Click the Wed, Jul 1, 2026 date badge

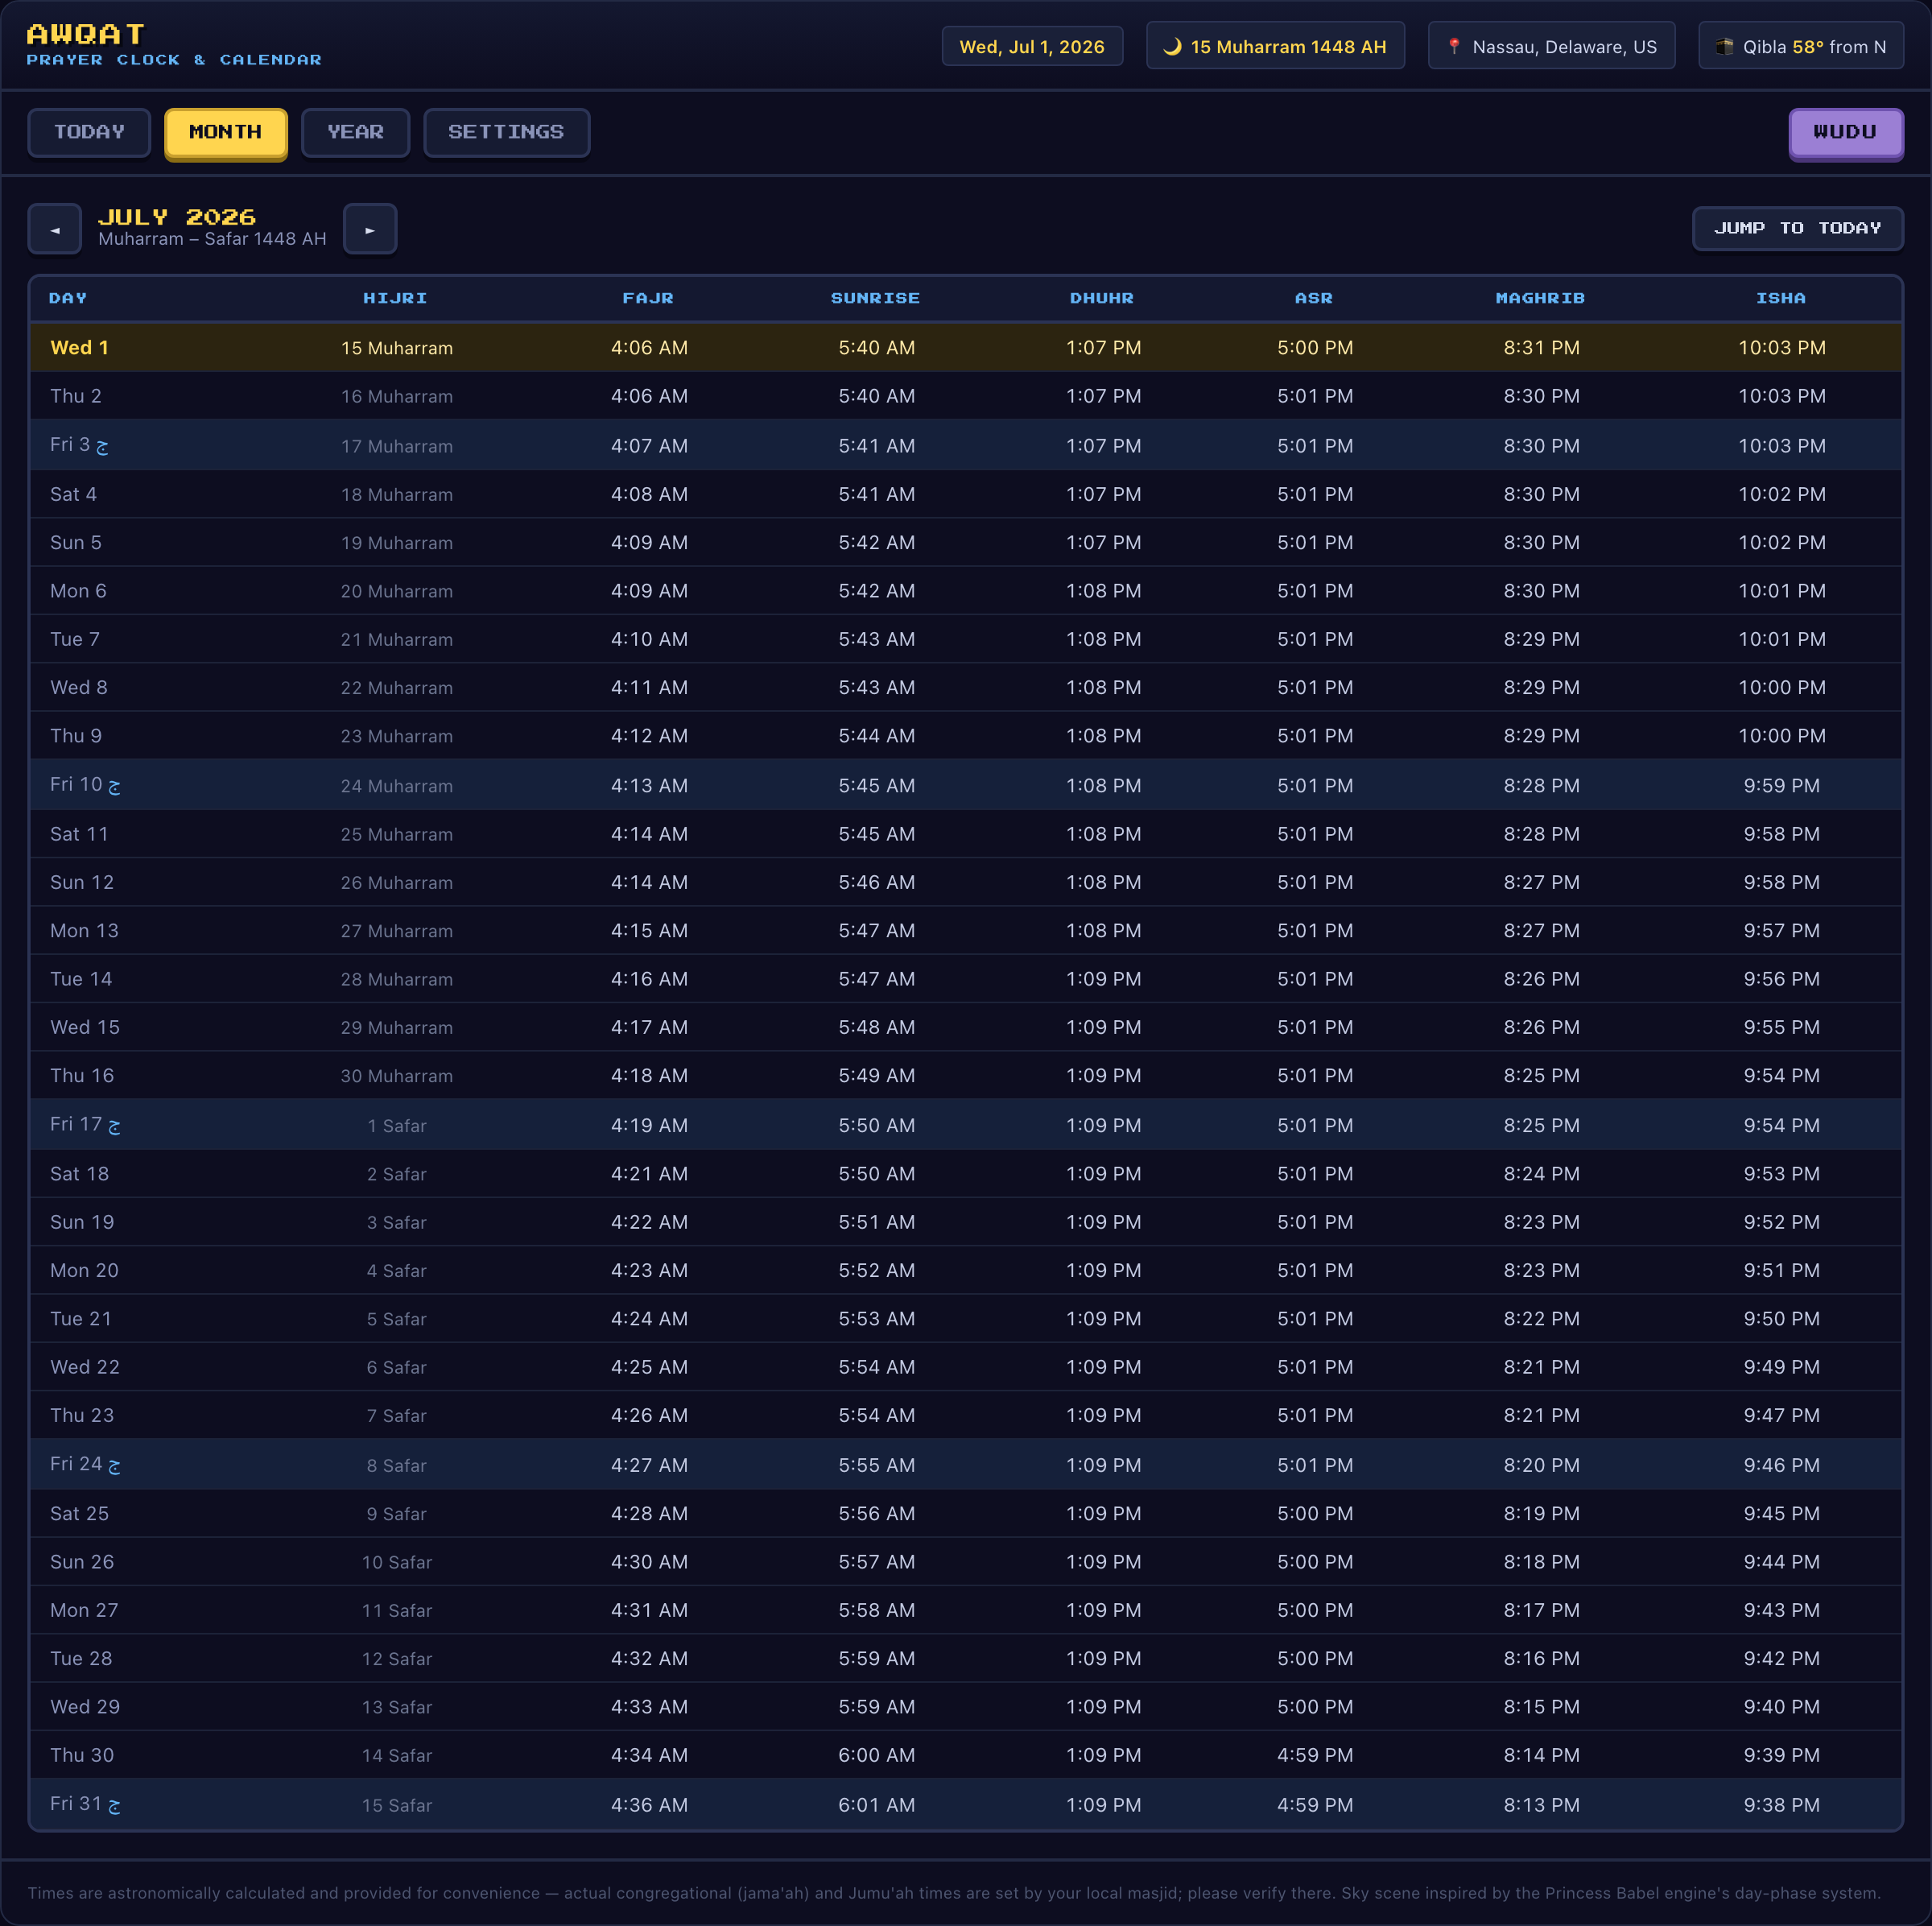pos(1032,46)
